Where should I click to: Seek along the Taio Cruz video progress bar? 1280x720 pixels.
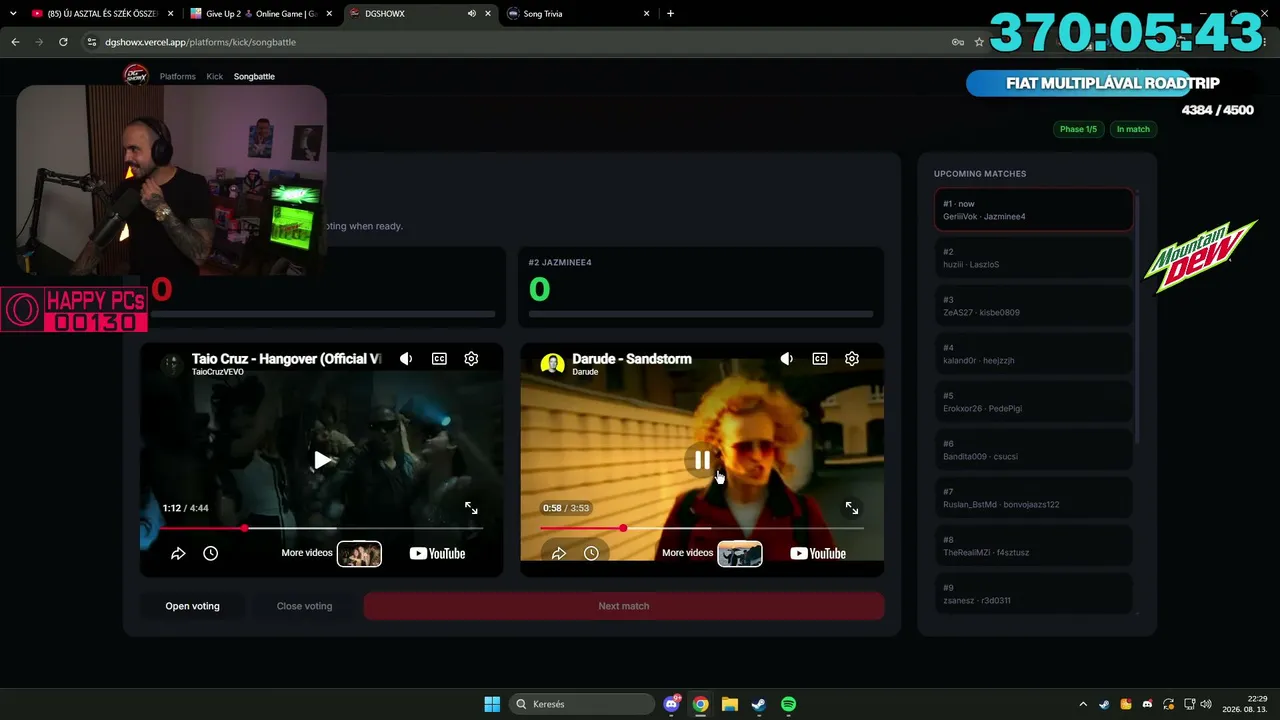click(321, 528)
